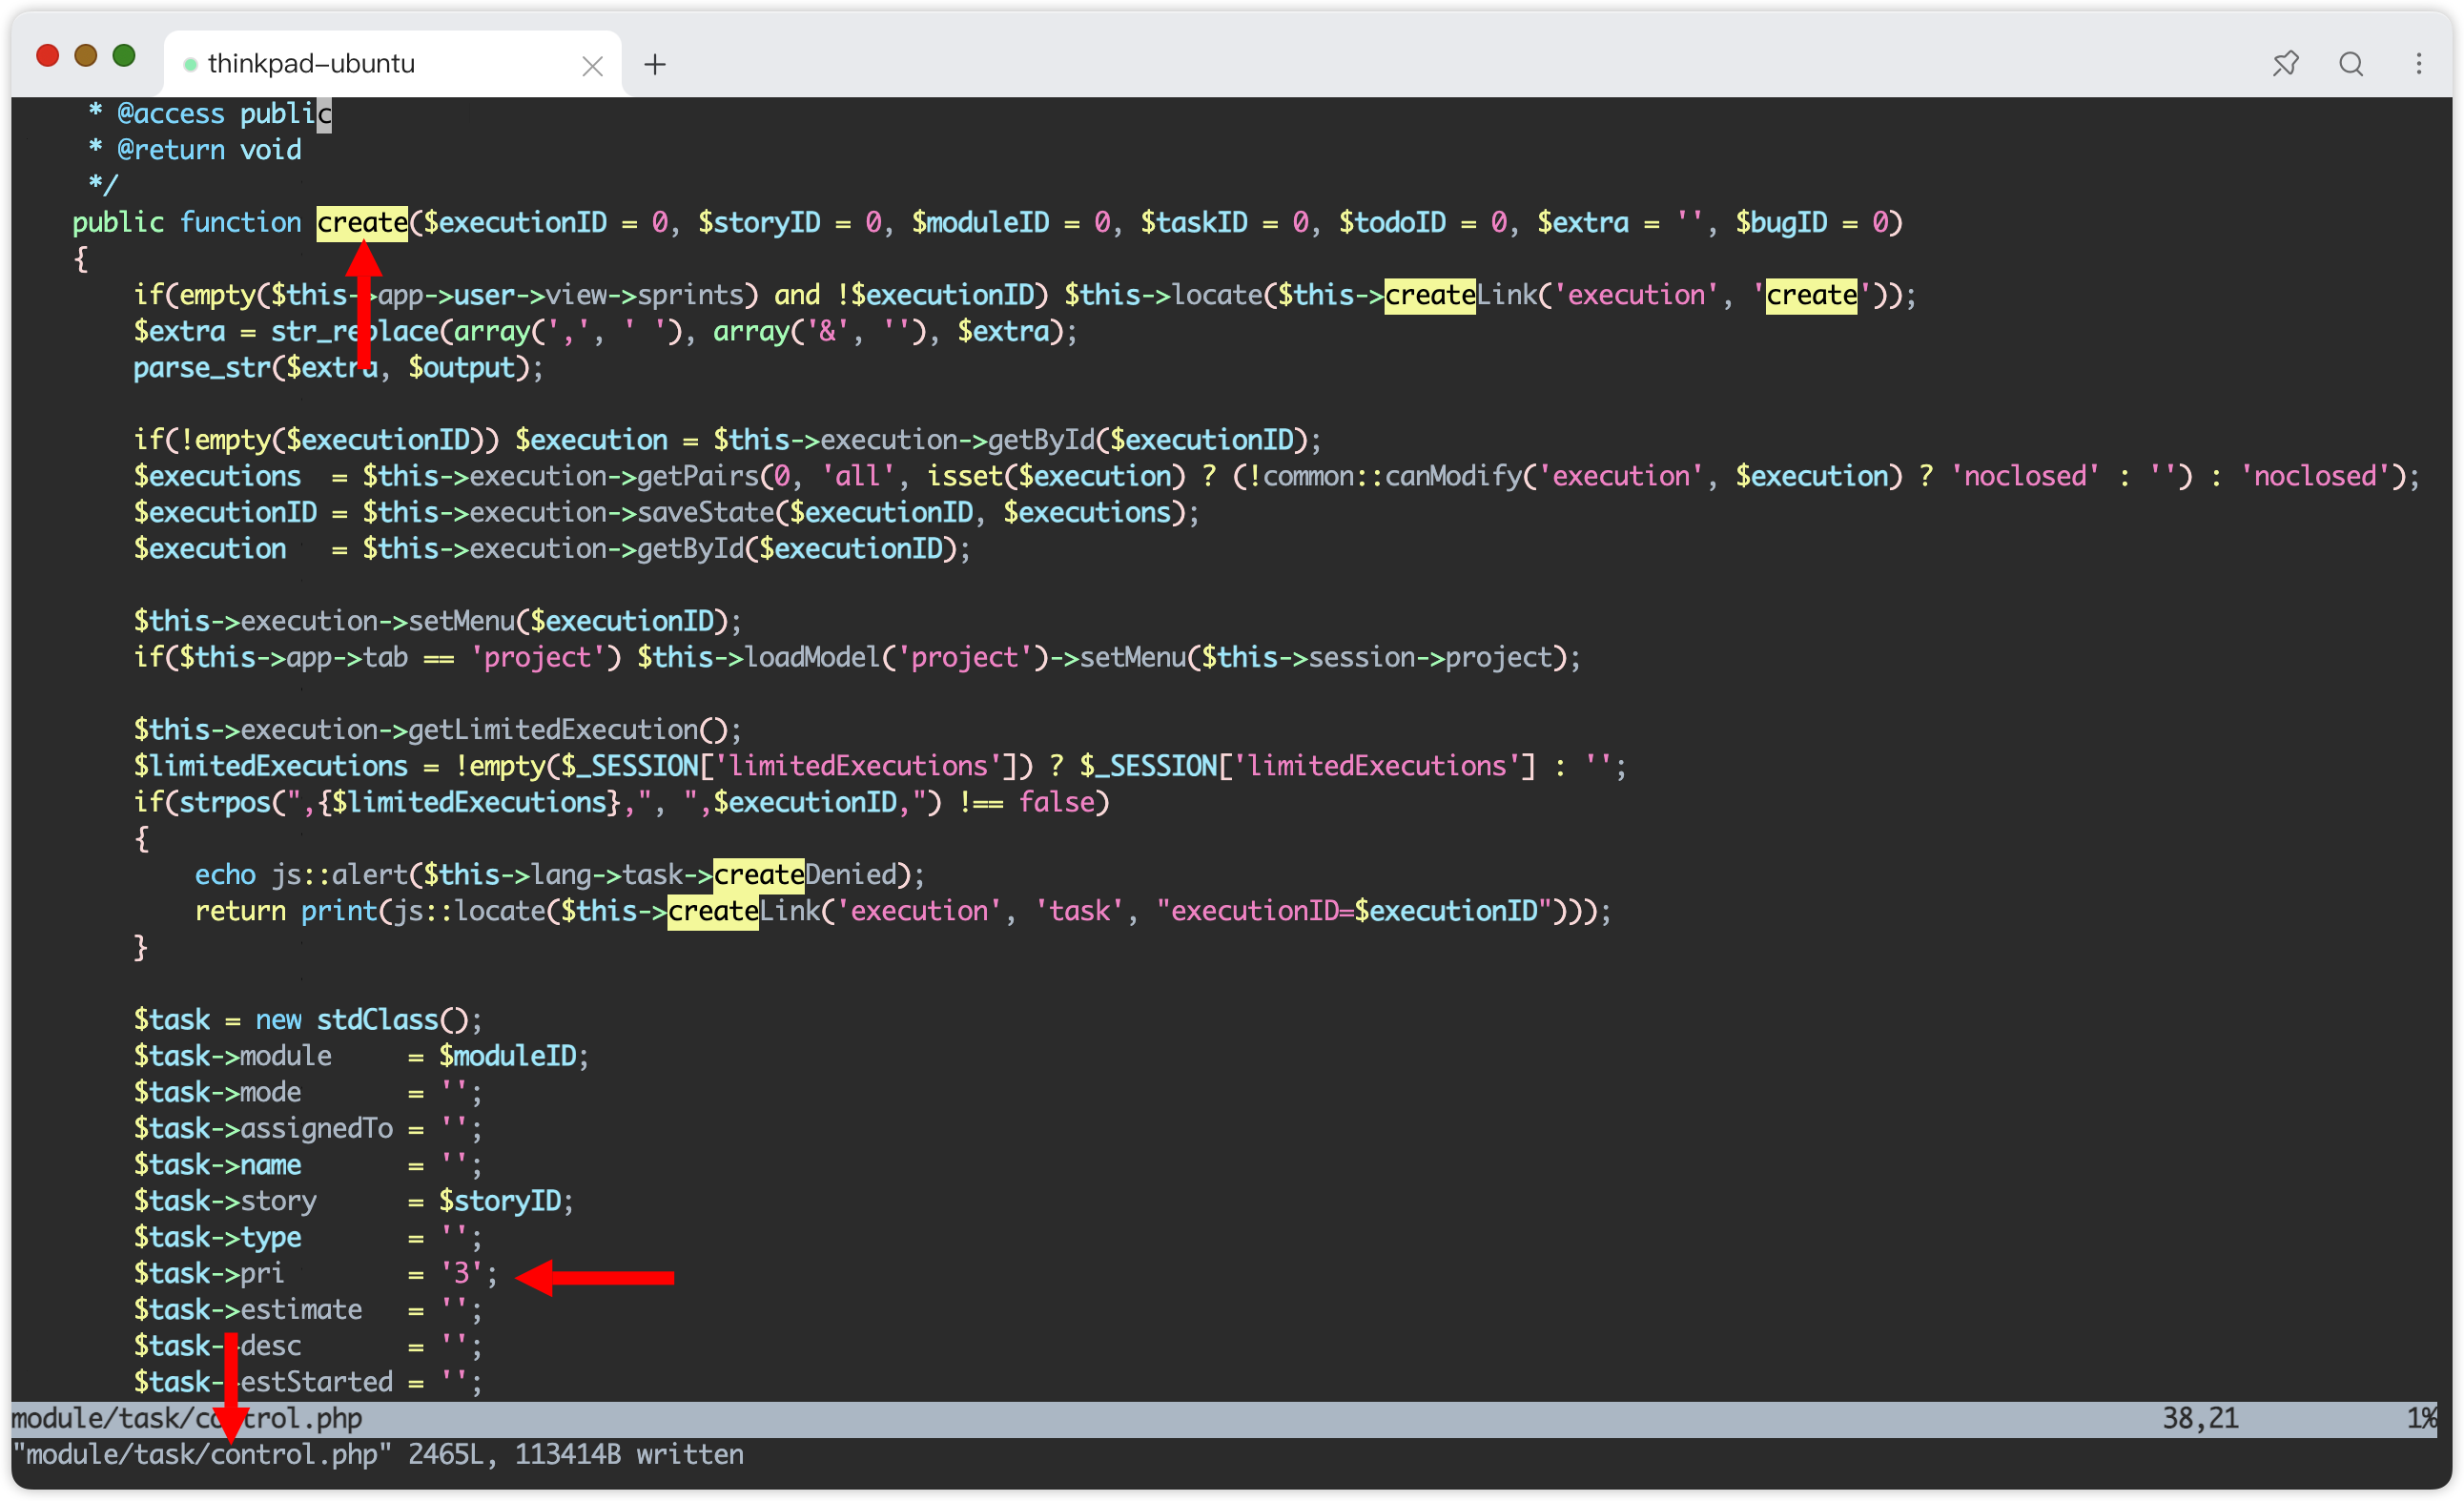Click the highlighted createDenied text
Image resolution: width=2464 pixels, height=1501 pixels.
click(x=758, y=875)
